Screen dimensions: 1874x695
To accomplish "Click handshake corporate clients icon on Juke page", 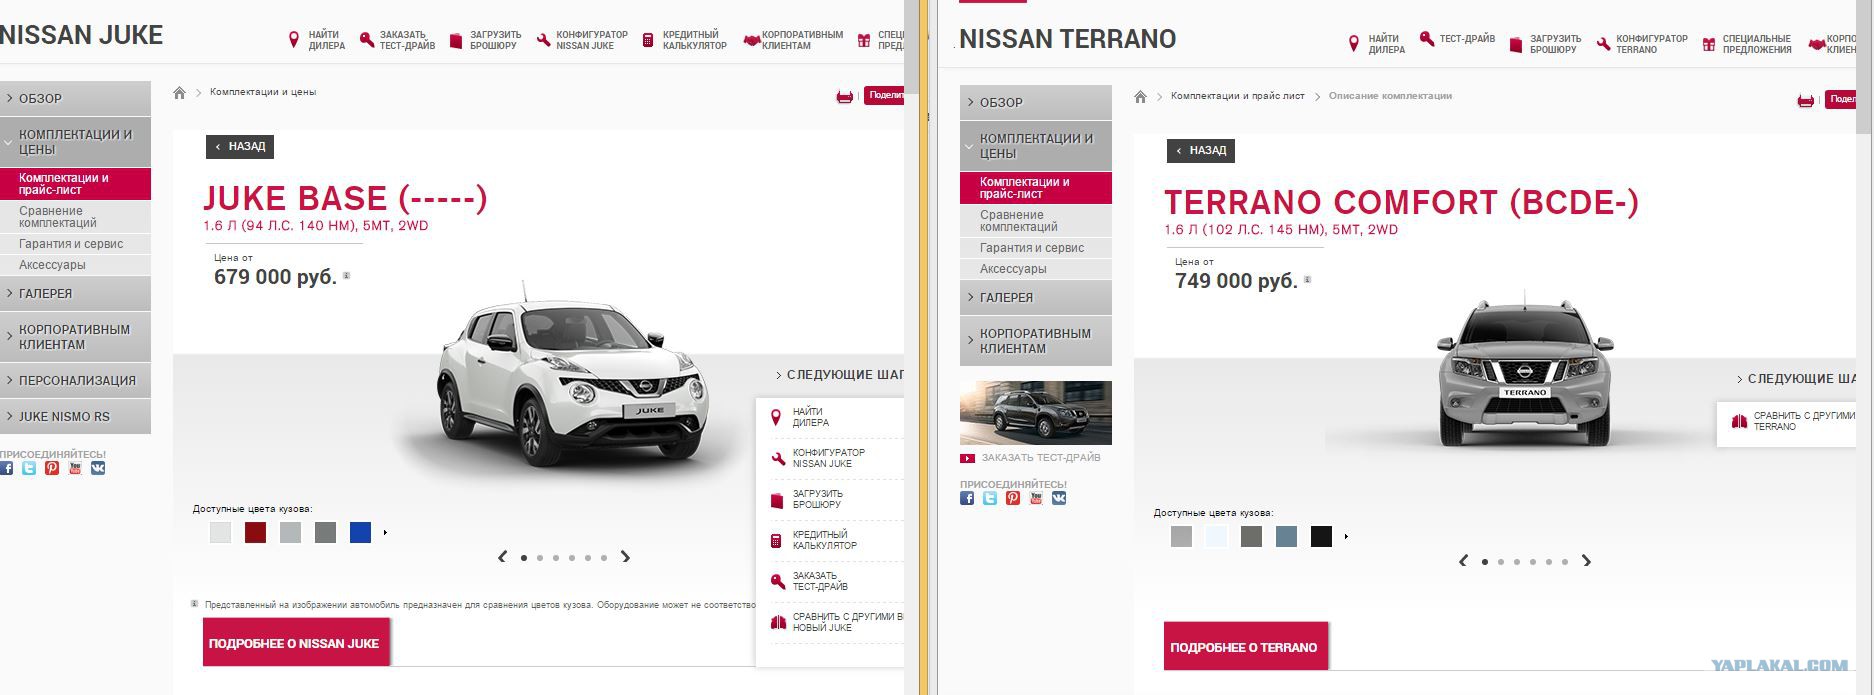I will click(x=752, y=40).
